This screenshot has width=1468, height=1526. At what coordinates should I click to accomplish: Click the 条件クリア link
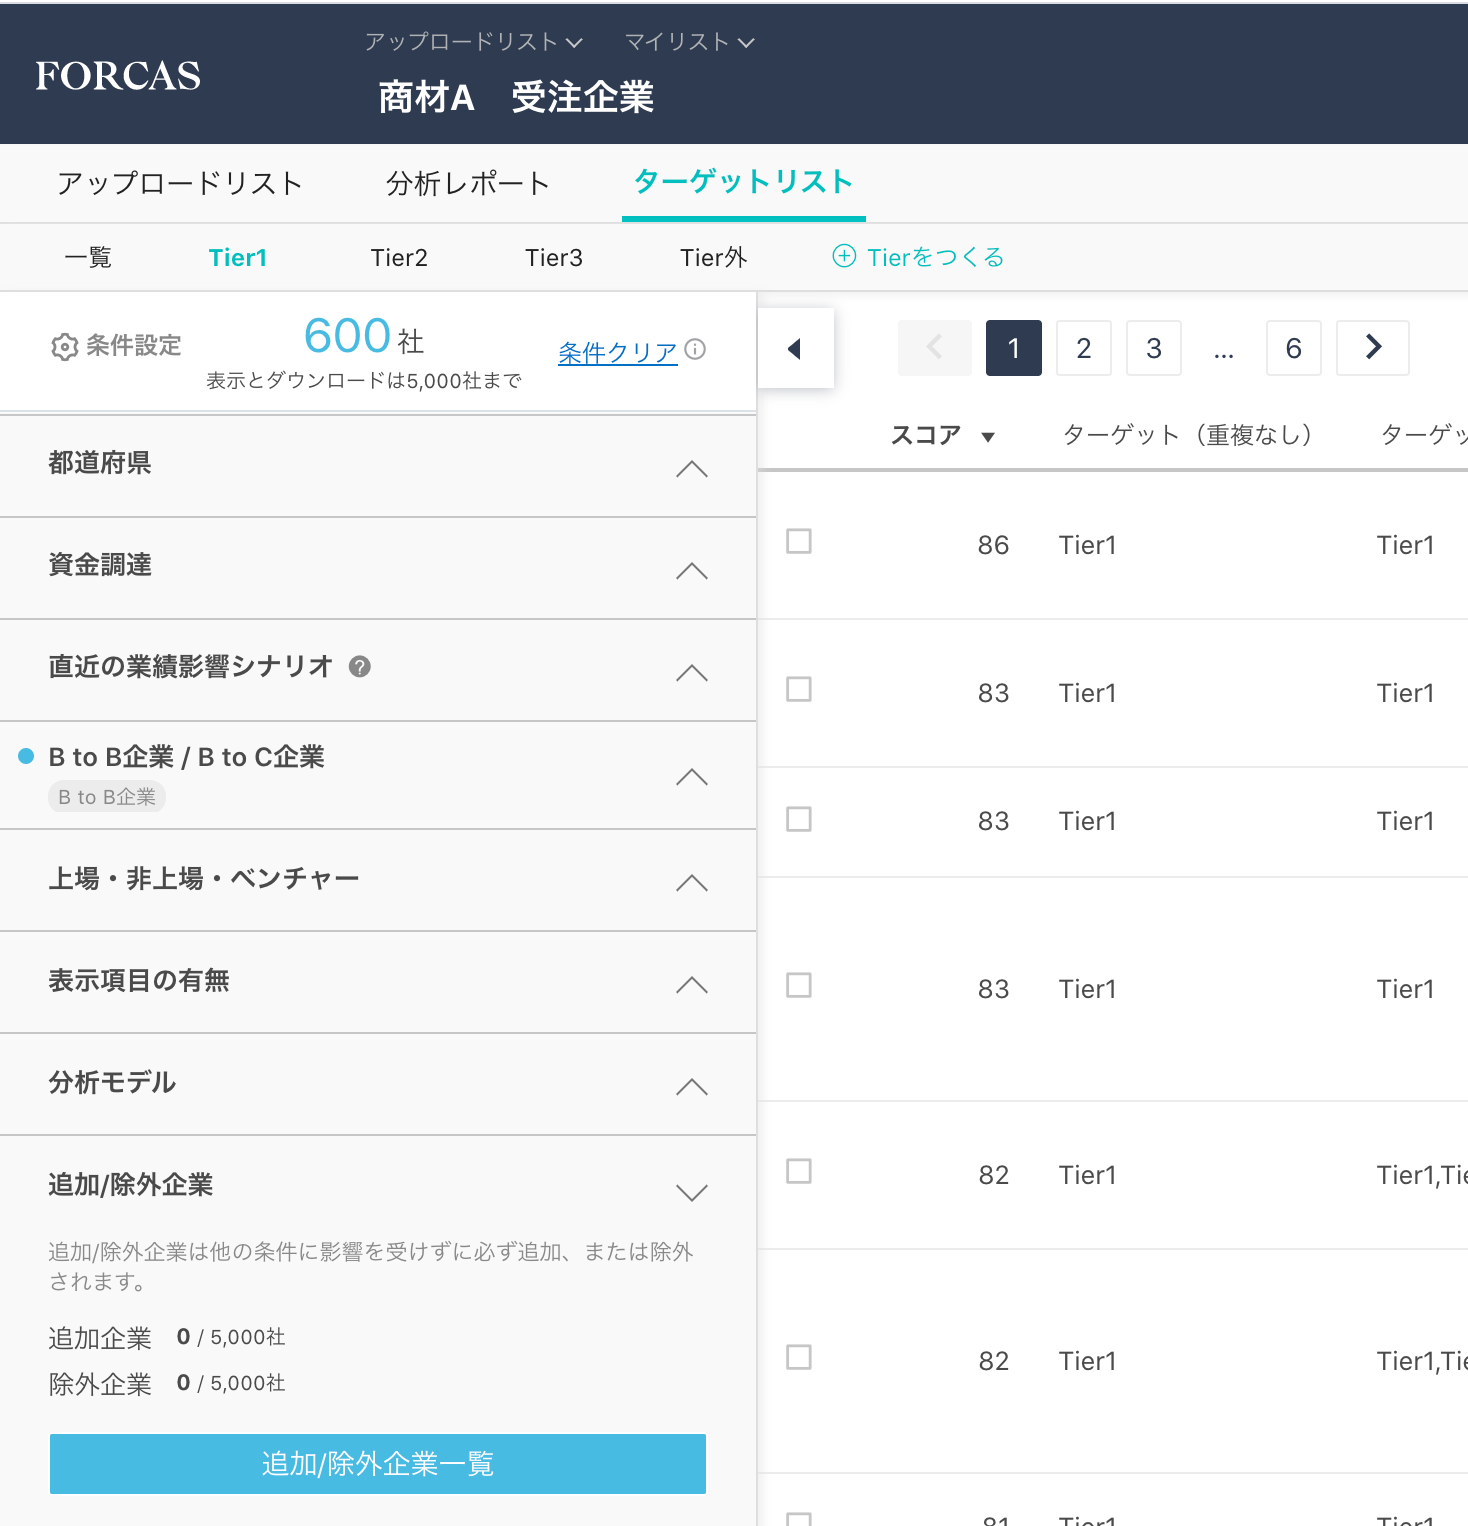point(617,352)
